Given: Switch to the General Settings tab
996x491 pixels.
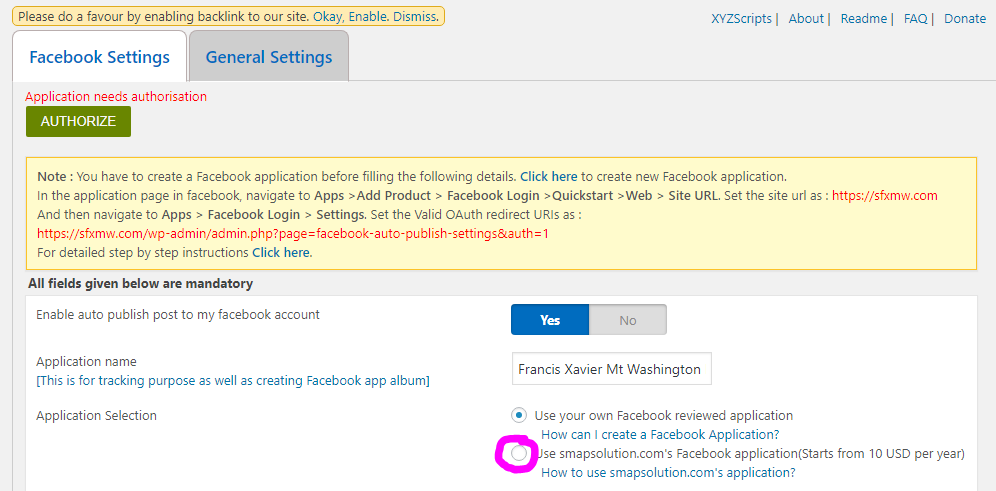Looking at the screenshot, I should pos(268,57).
